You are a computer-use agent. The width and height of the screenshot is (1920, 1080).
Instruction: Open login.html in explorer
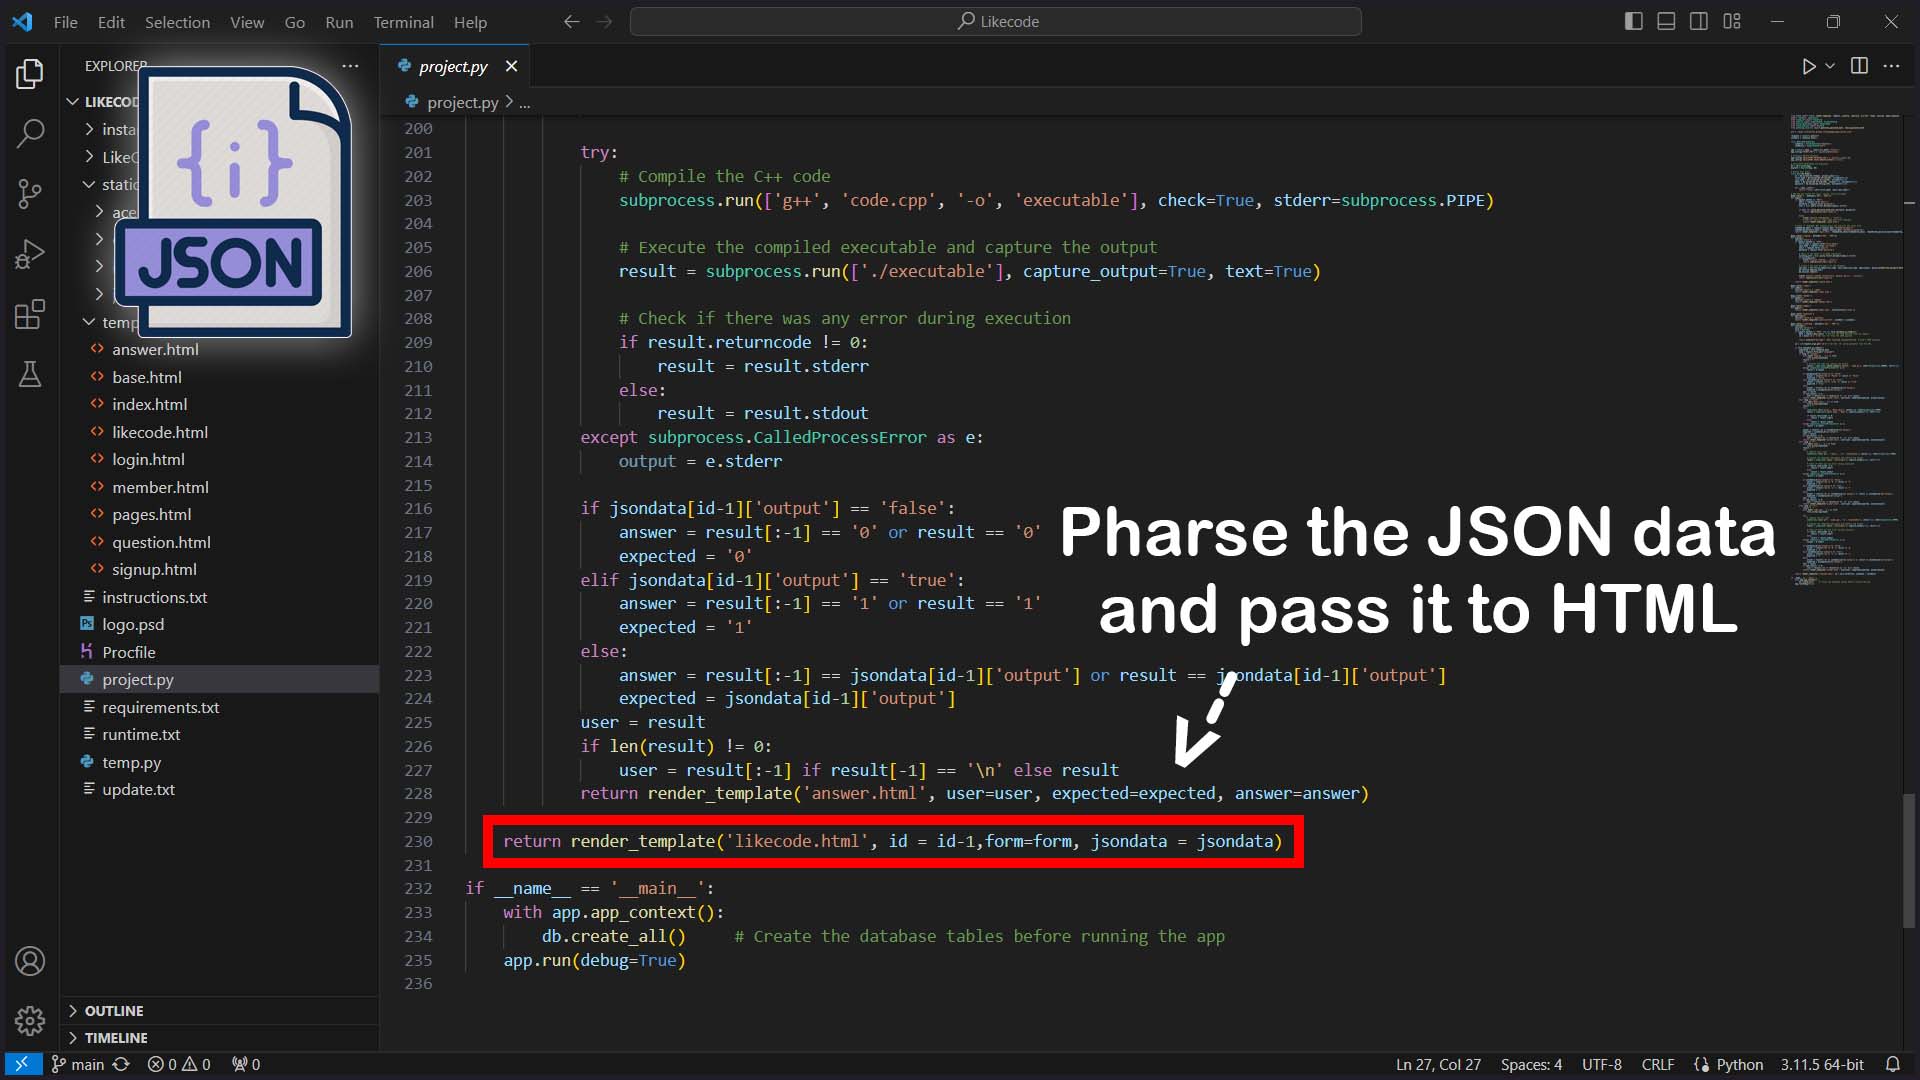148,459
